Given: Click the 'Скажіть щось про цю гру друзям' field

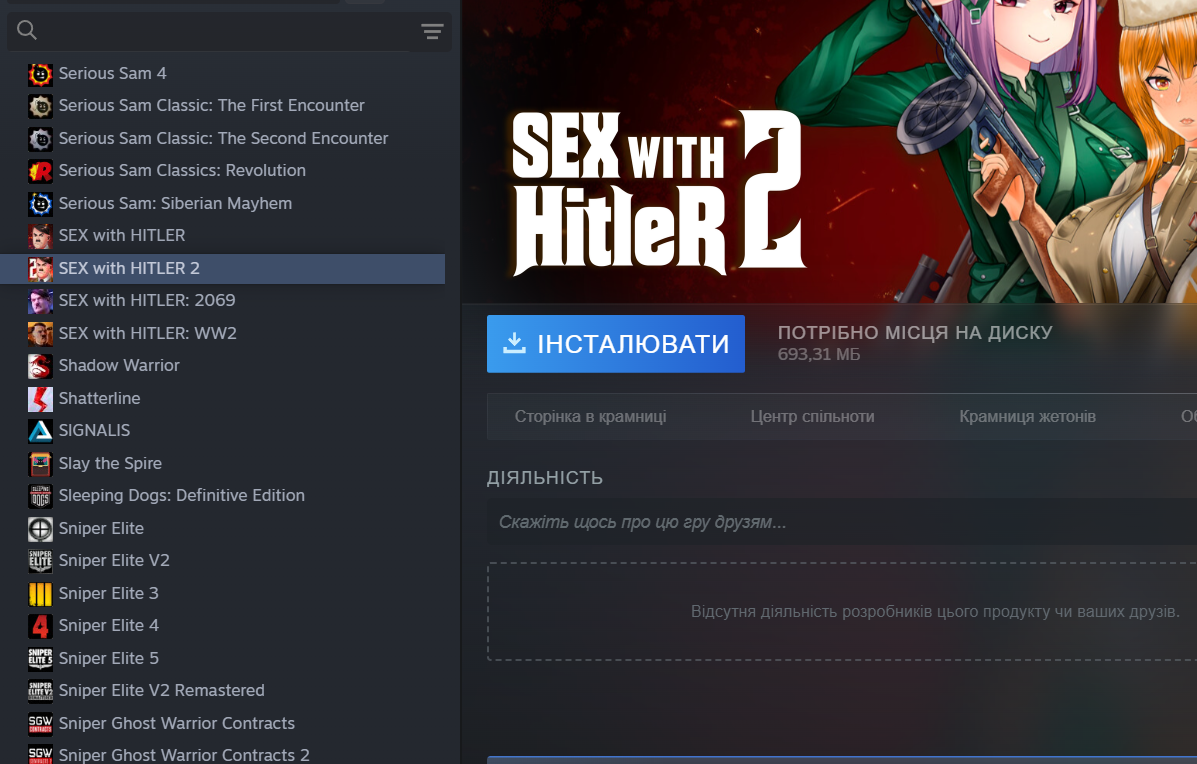Looking at the screenshot, I should [841, 522].
